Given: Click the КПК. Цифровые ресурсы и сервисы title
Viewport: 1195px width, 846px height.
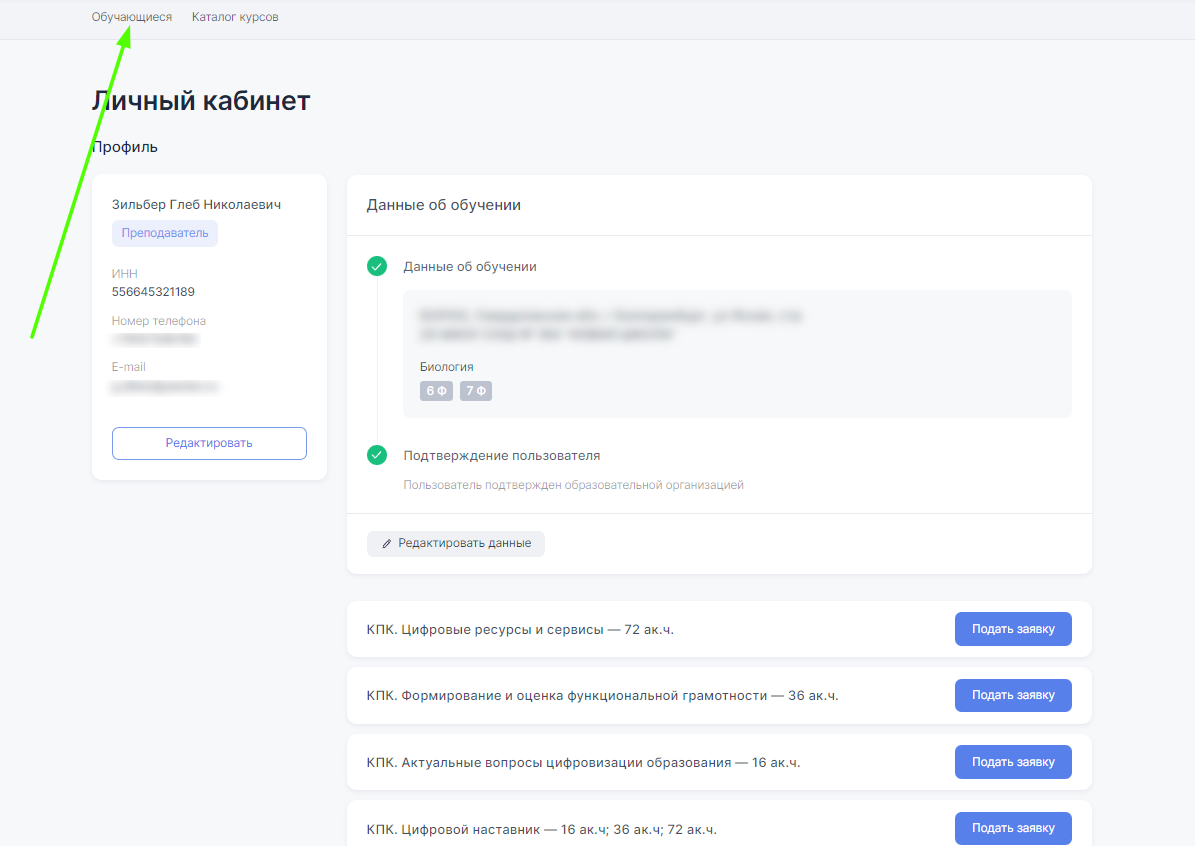Looking at the screenshot, I should point(520,630).
